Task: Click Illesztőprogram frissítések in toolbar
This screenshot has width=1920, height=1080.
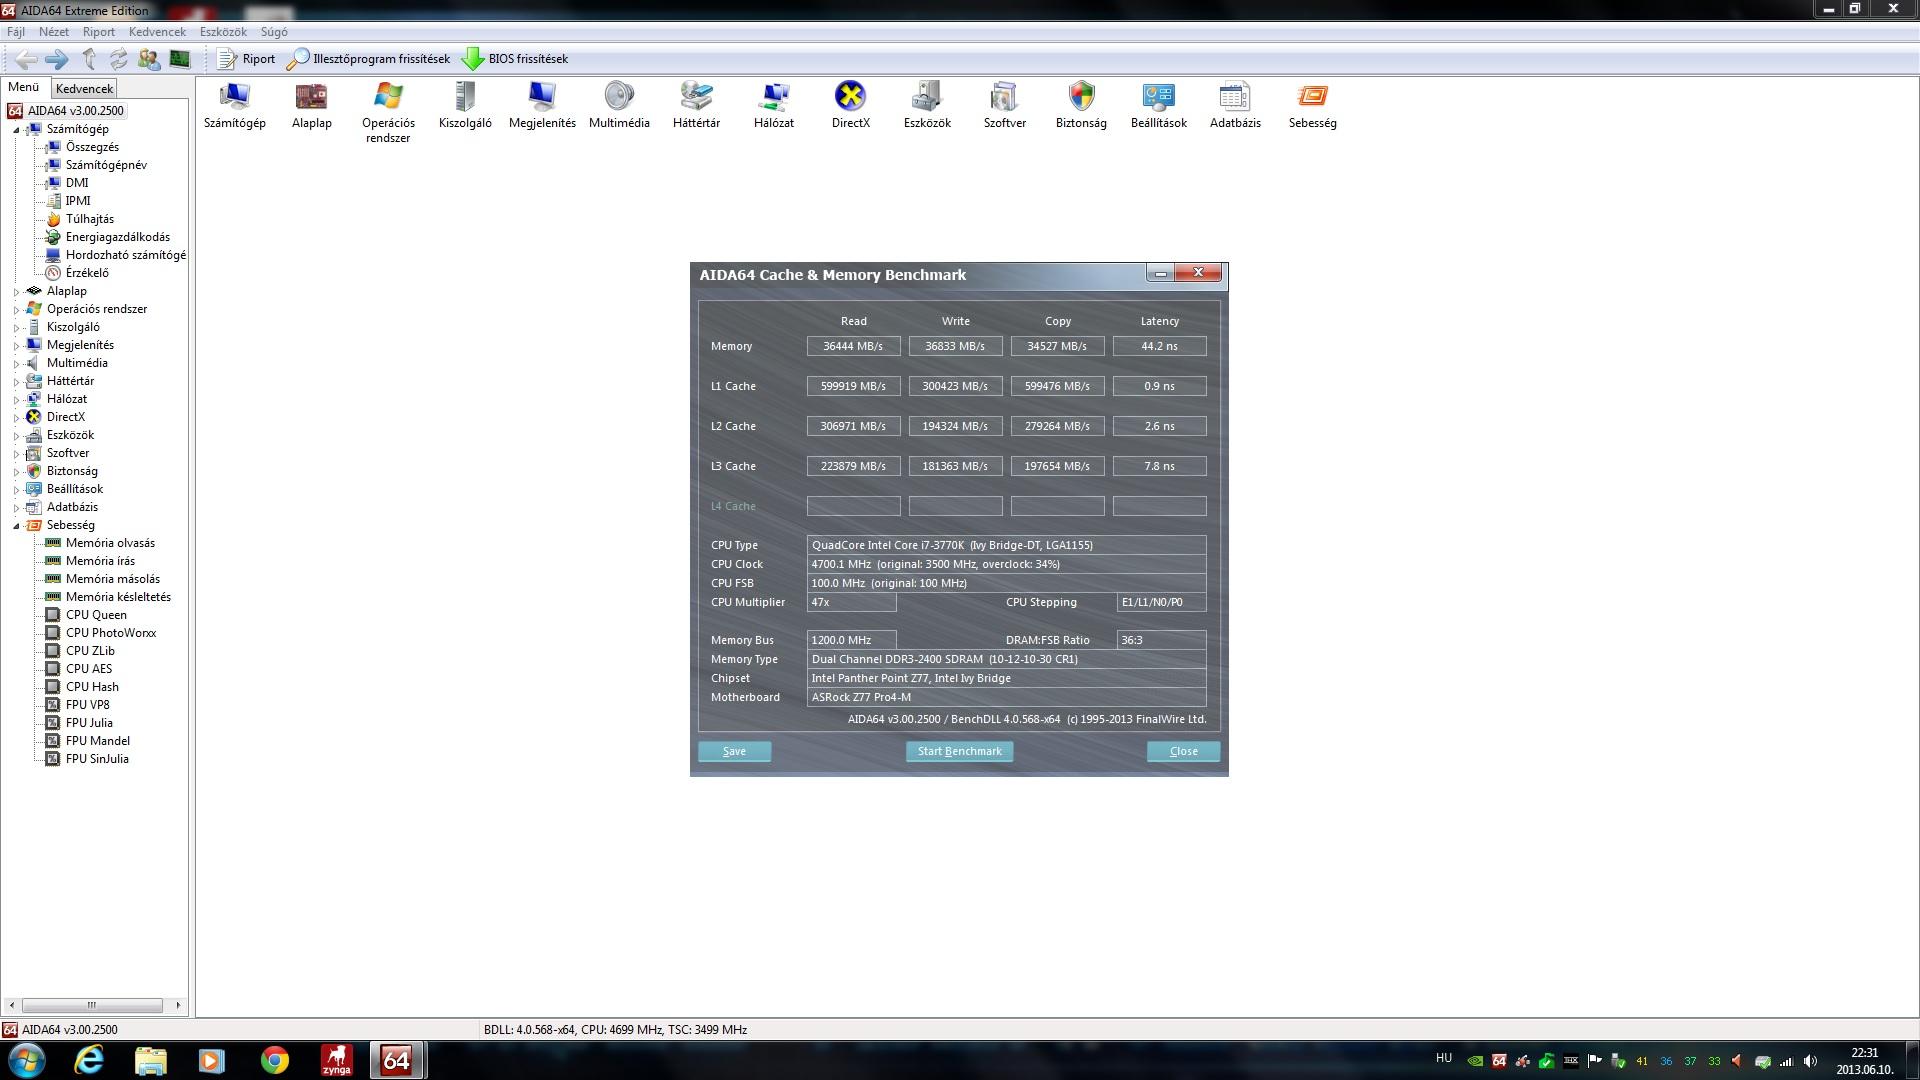Action: point(368,59)
